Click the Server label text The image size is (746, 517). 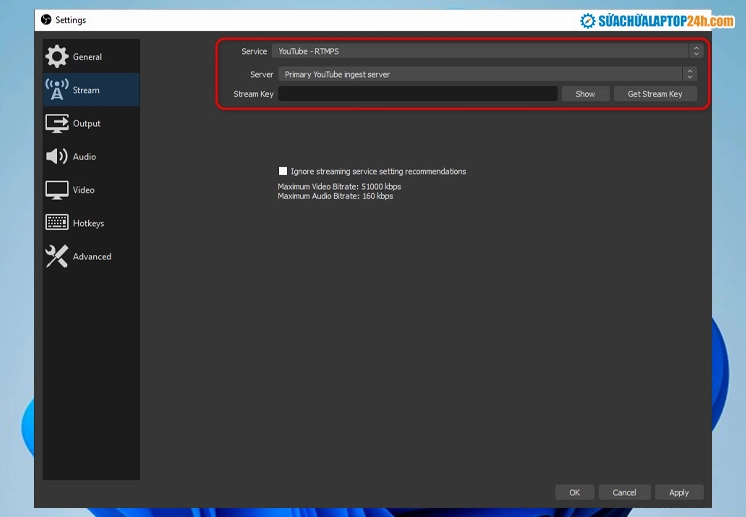[x=262, y=74]
